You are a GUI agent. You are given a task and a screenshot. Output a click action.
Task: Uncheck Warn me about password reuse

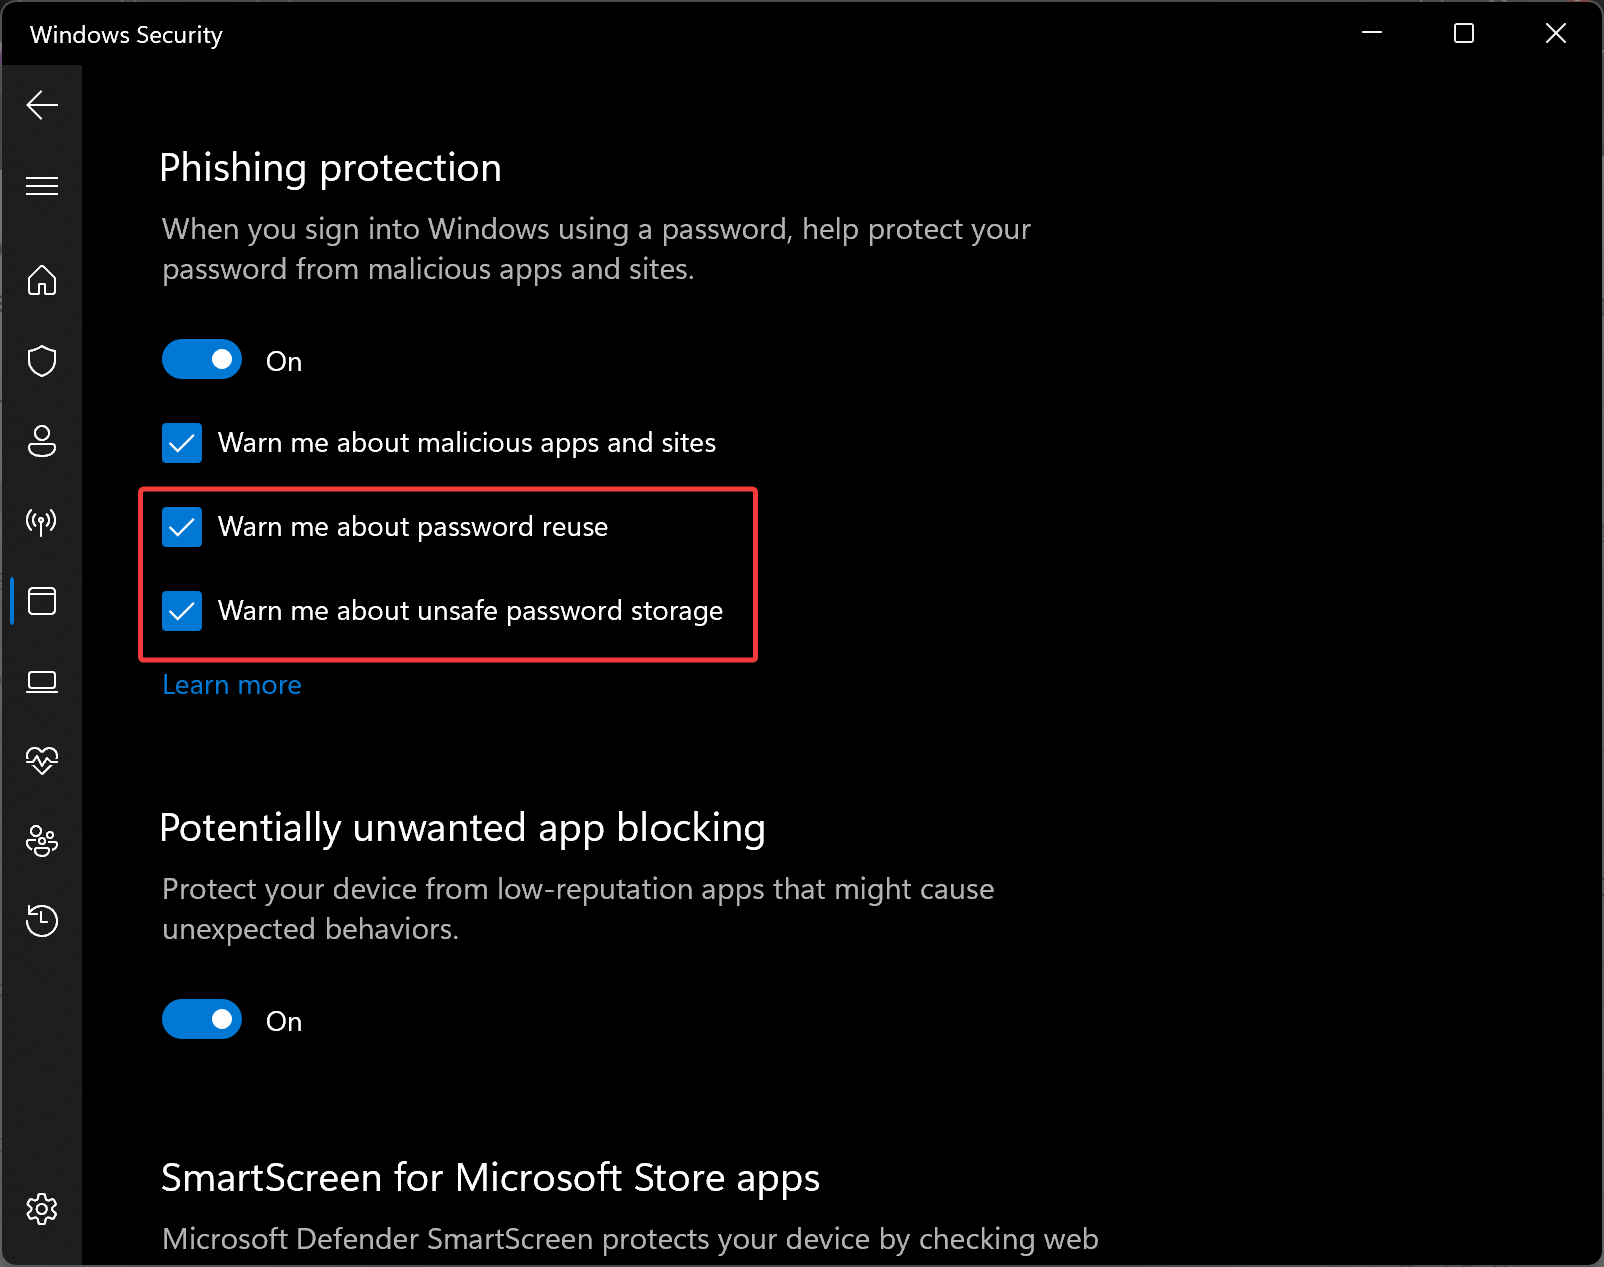182,527
